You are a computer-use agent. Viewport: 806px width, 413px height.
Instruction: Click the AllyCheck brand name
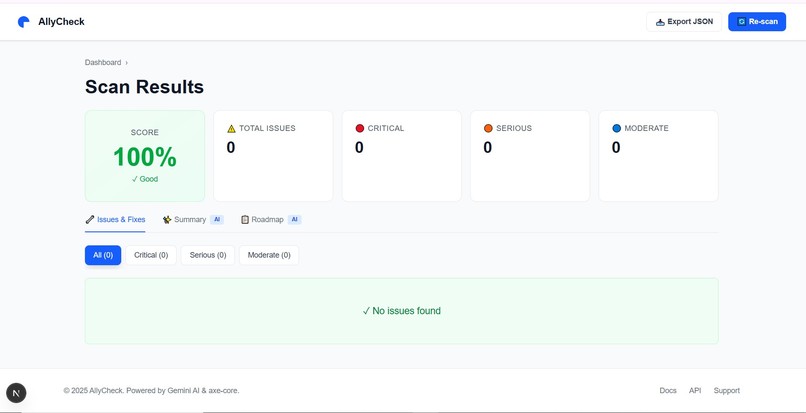(x=61, y=22)
